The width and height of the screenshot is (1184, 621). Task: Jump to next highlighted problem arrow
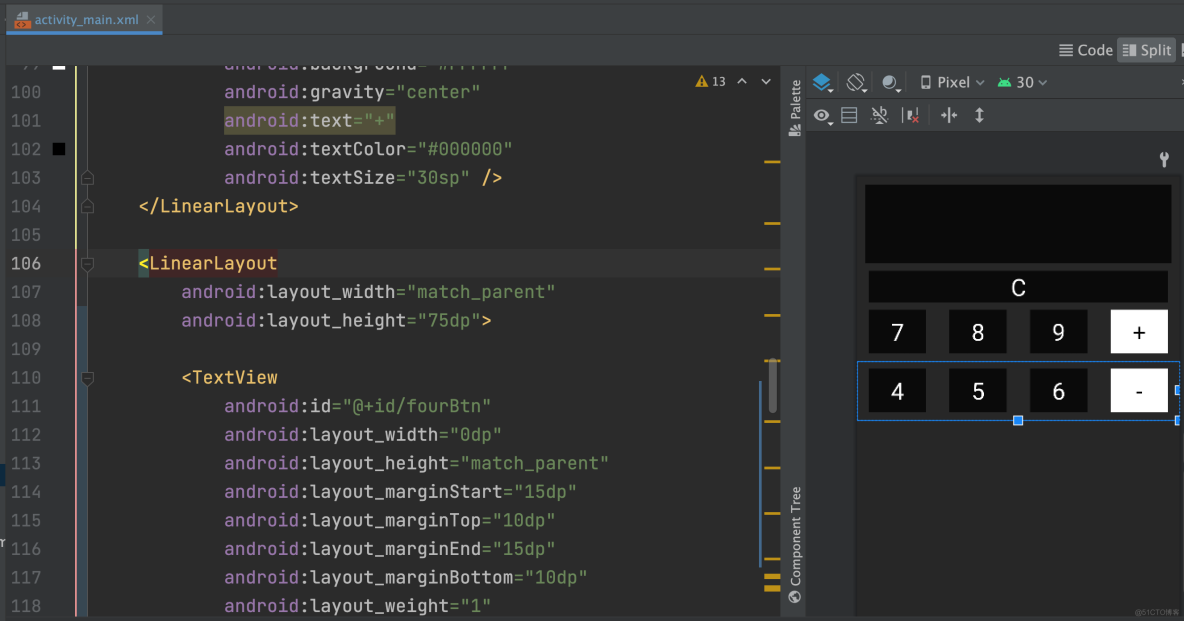[x=766, y=82]
